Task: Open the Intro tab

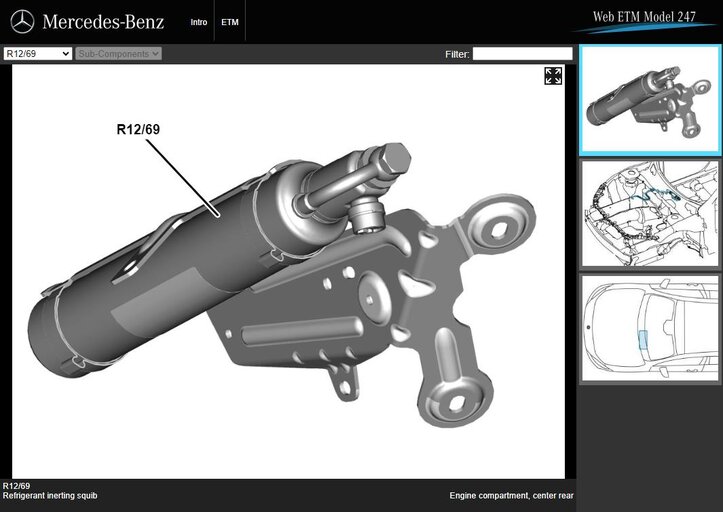Action: [199, 22]
